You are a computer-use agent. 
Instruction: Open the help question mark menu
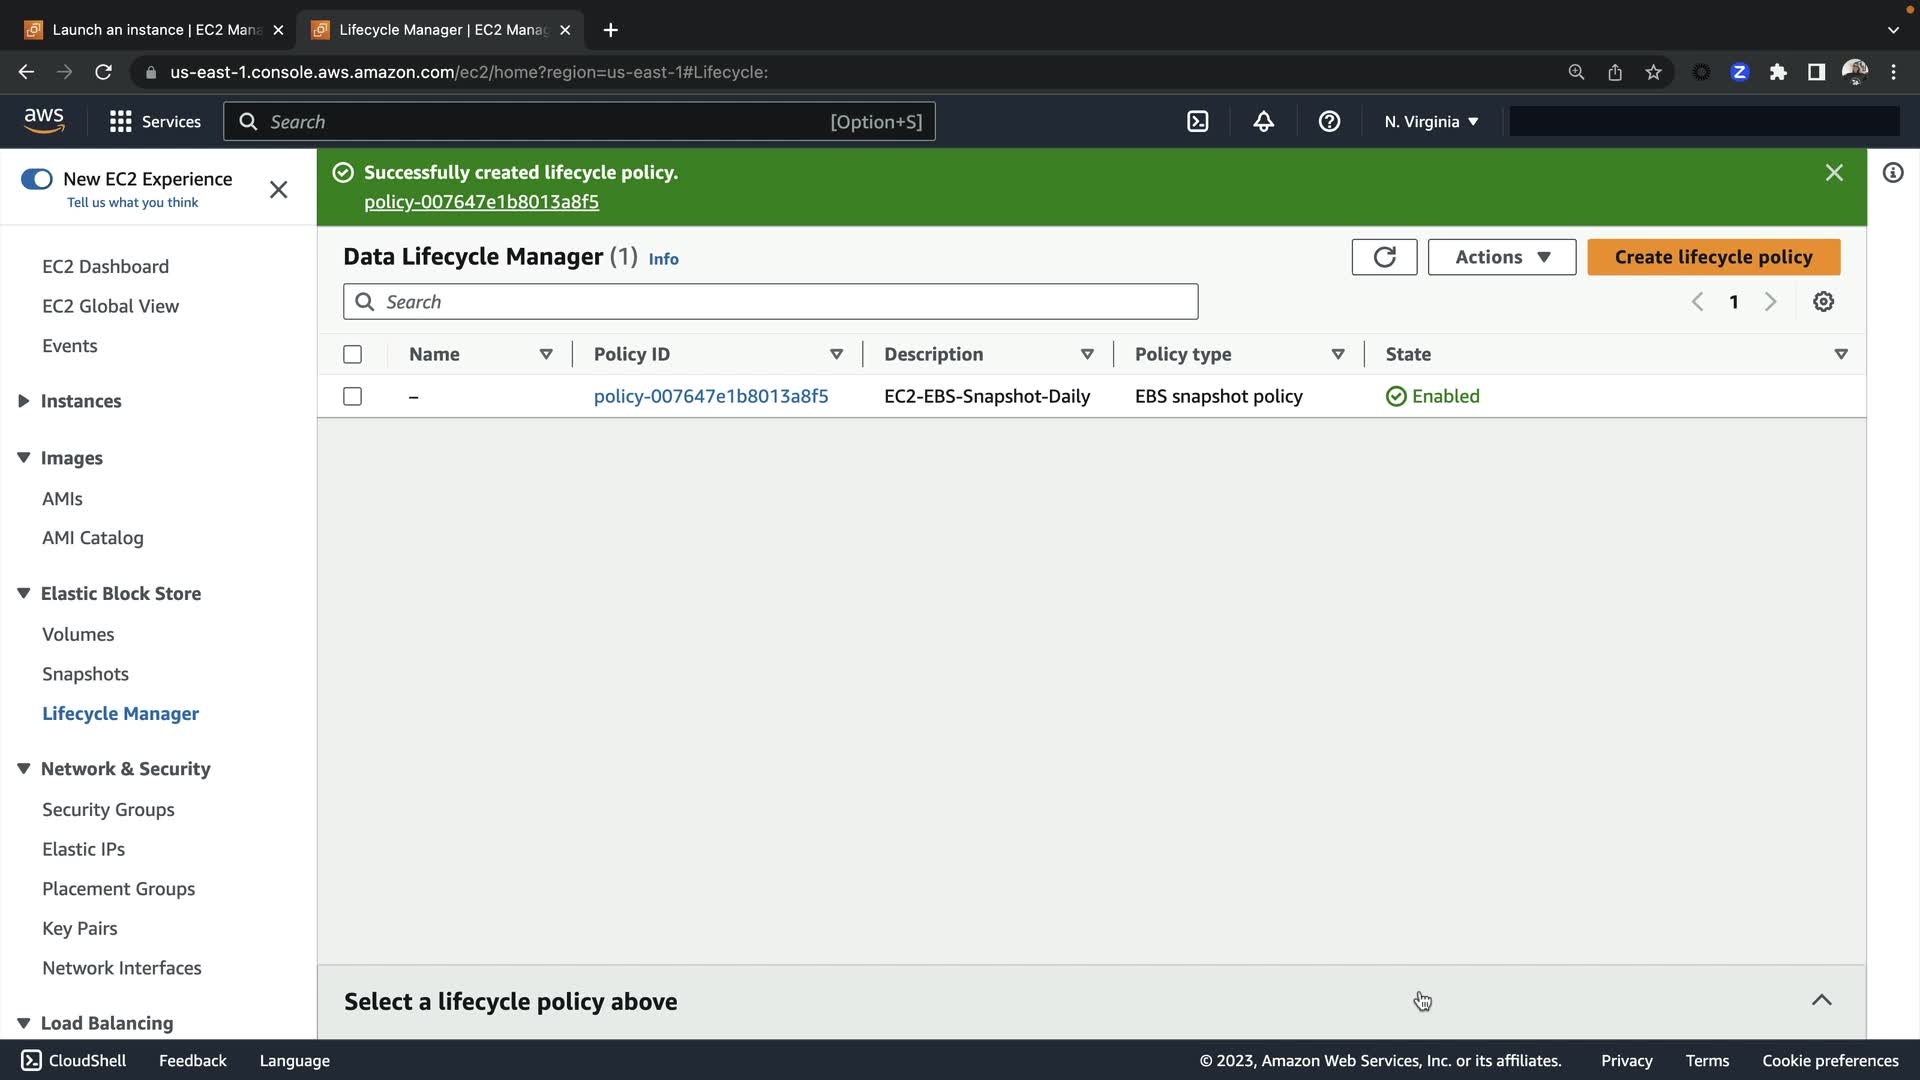point(1329,121)
